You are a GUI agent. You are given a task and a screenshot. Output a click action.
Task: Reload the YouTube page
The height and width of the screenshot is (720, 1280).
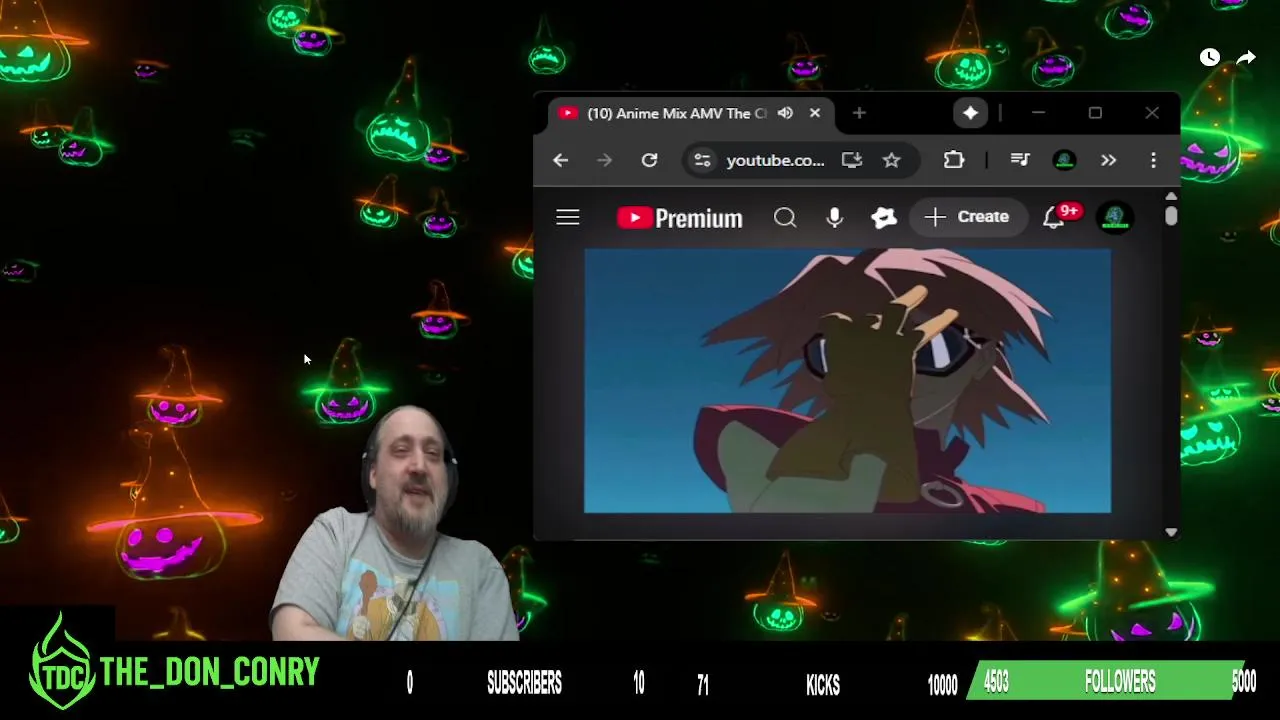click(x=649, y=160)
